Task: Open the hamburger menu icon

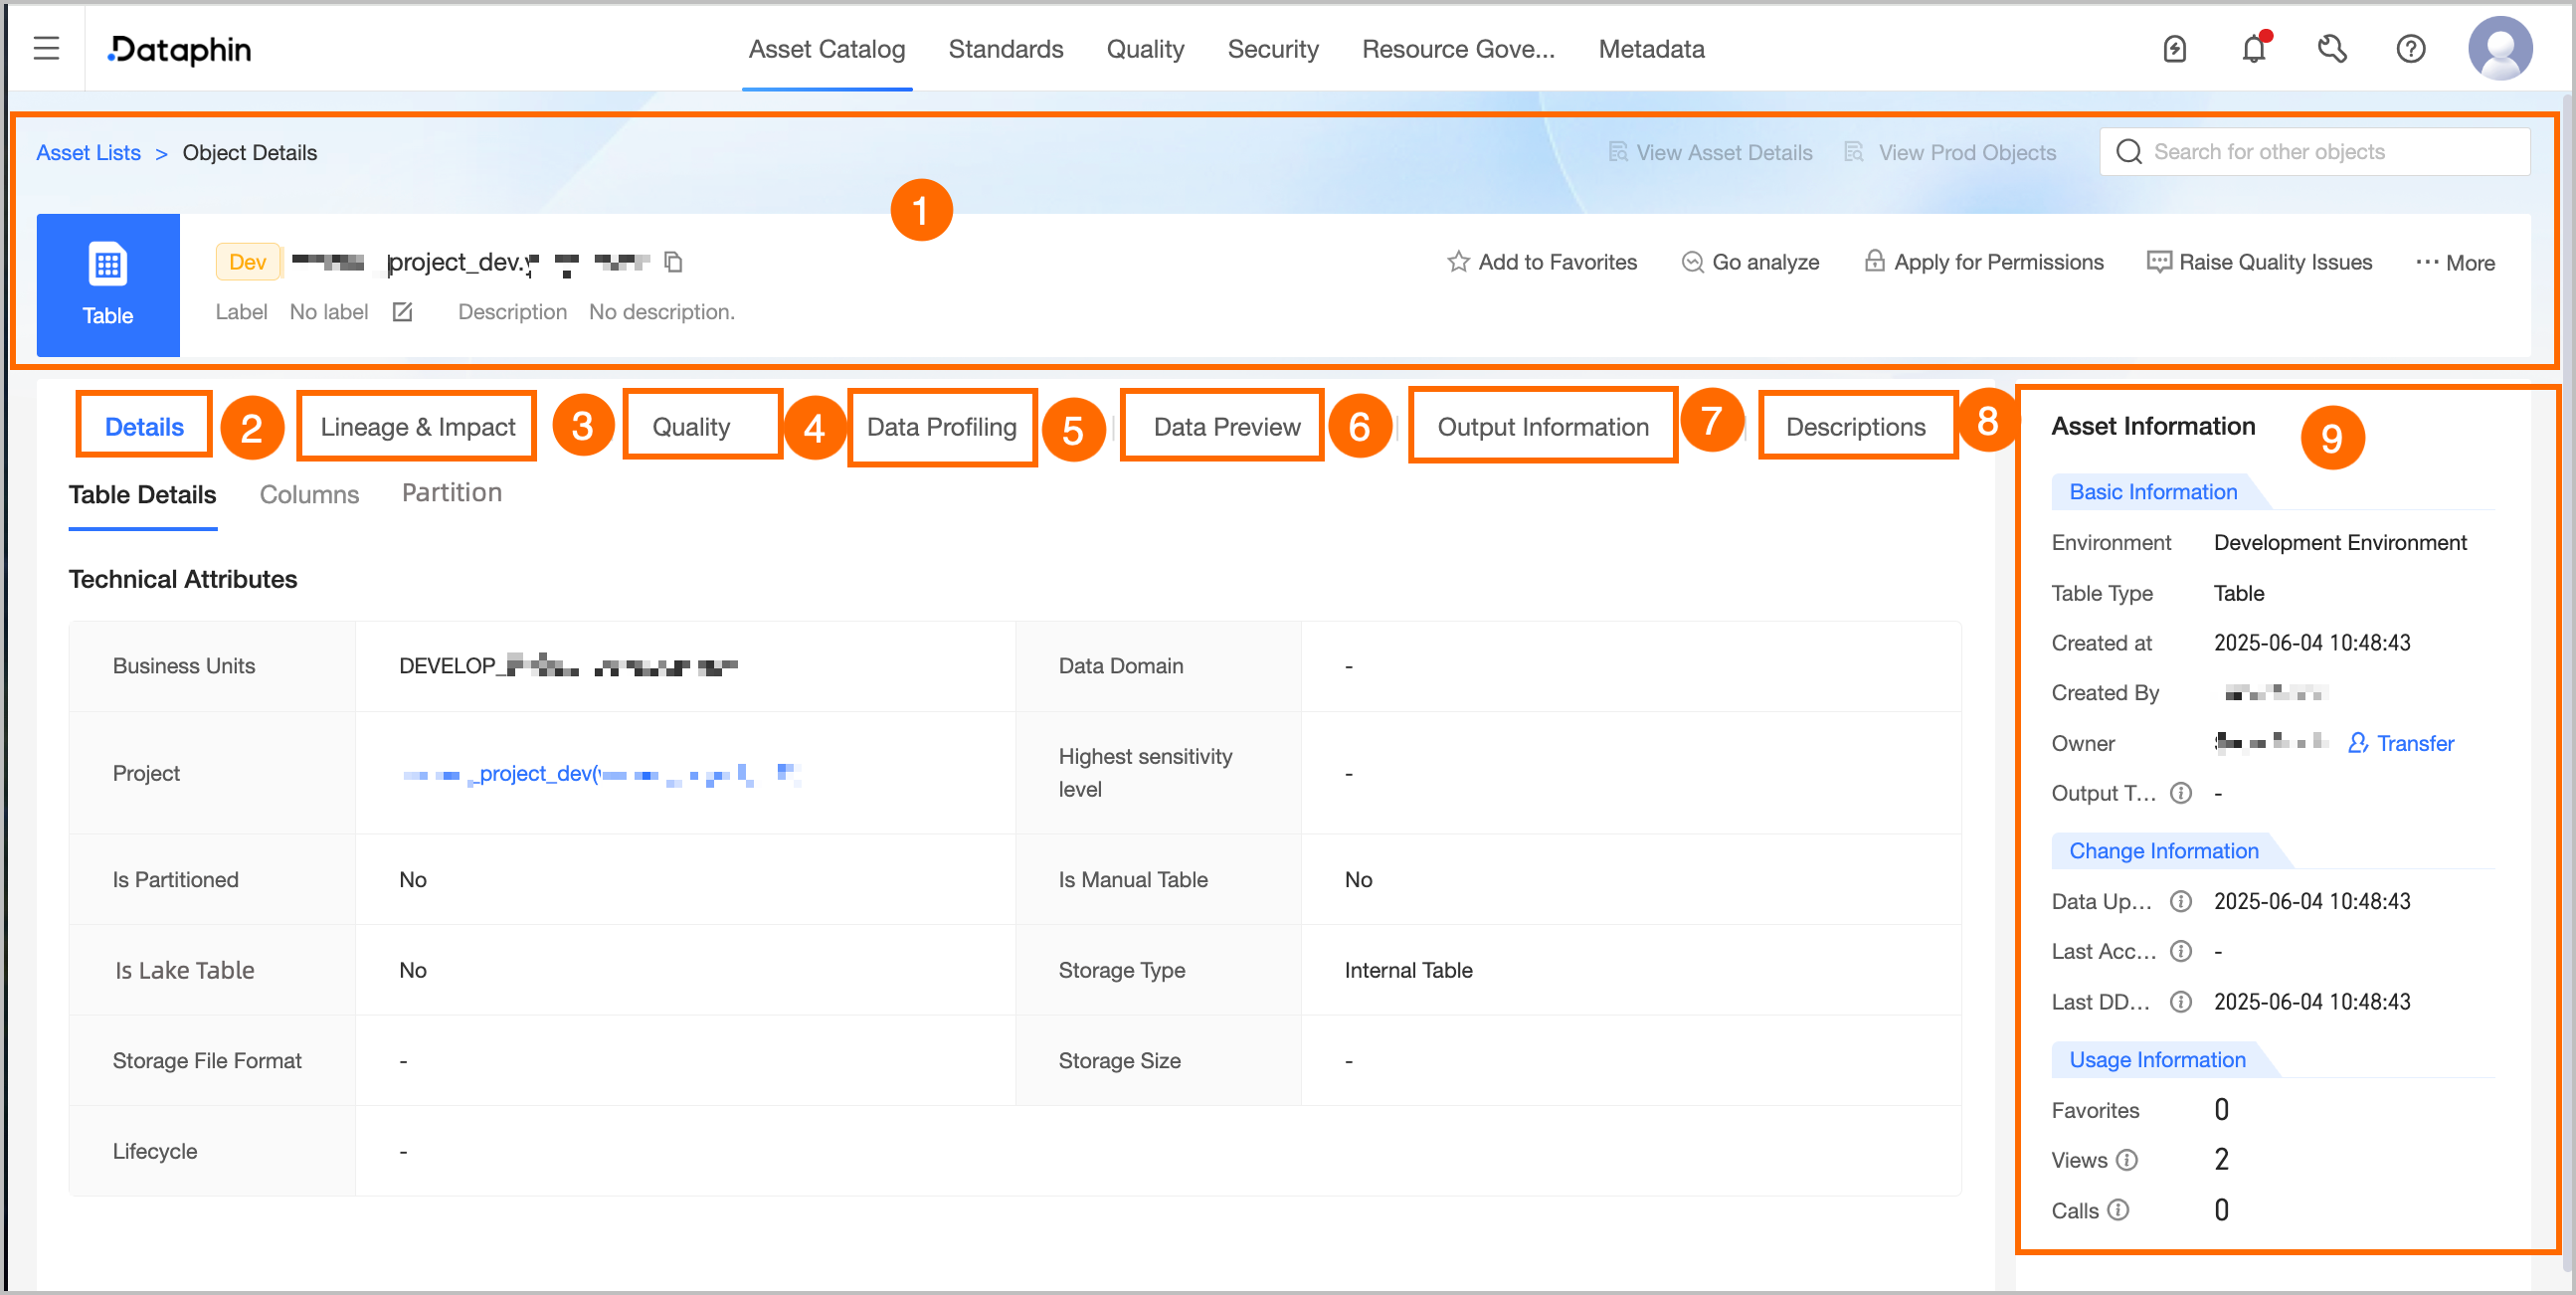Action: point(46,48)
